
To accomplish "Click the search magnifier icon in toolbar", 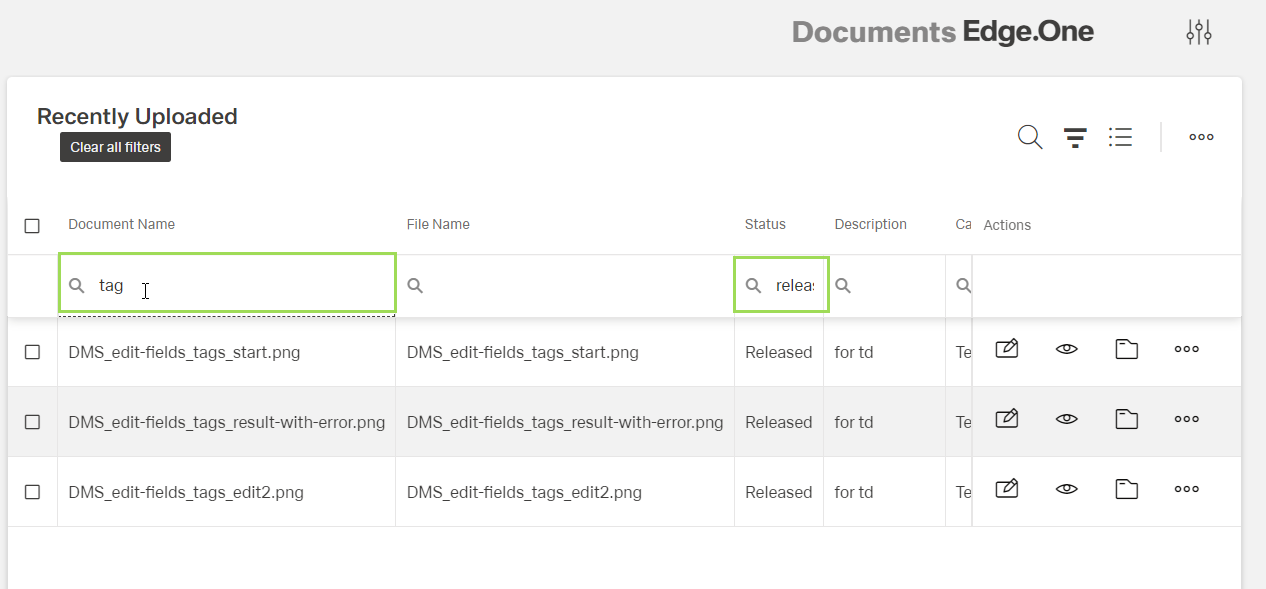I will click(1029, 137).
